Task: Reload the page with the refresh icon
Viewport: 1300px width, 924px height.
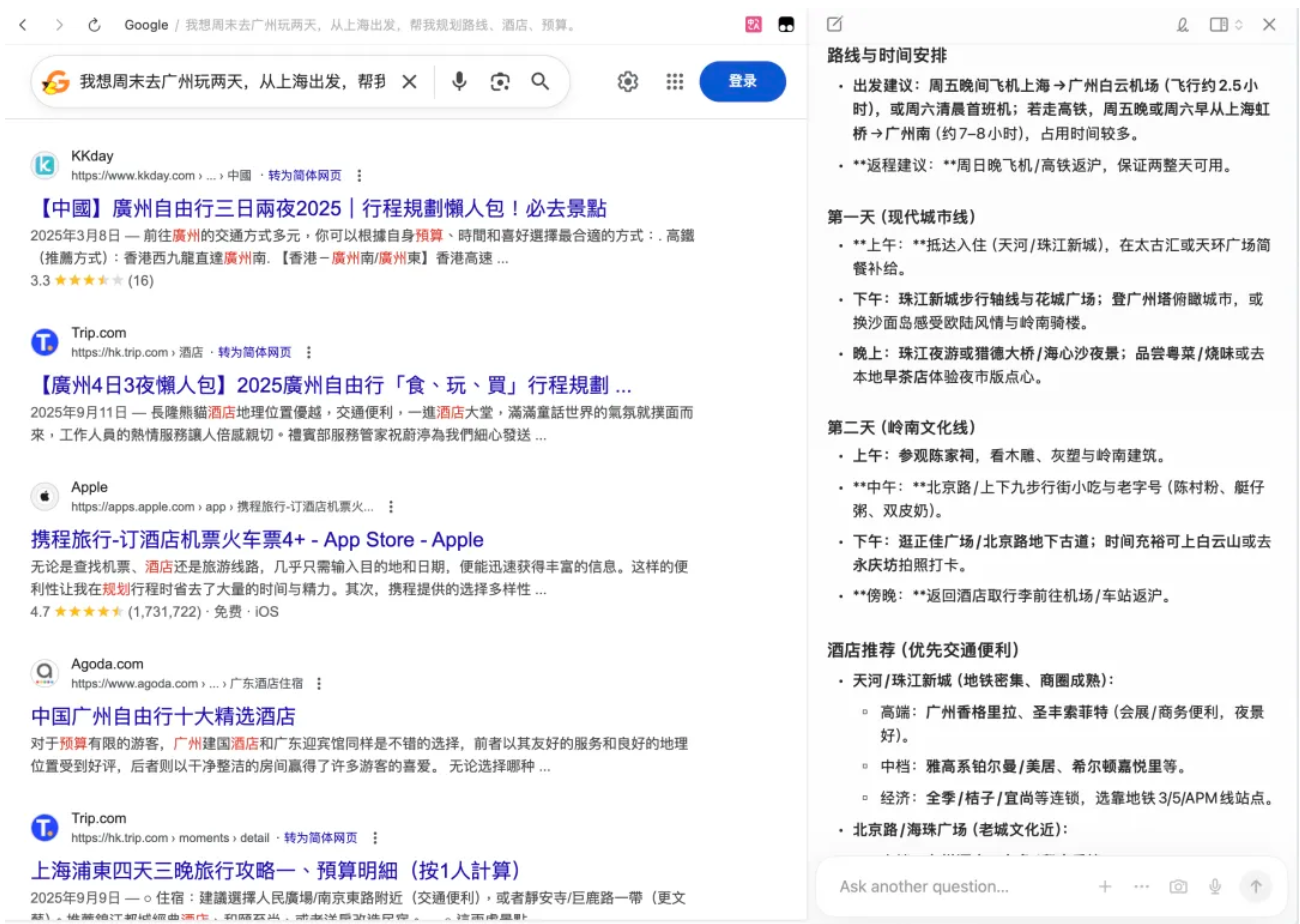Action: point(94,24)
